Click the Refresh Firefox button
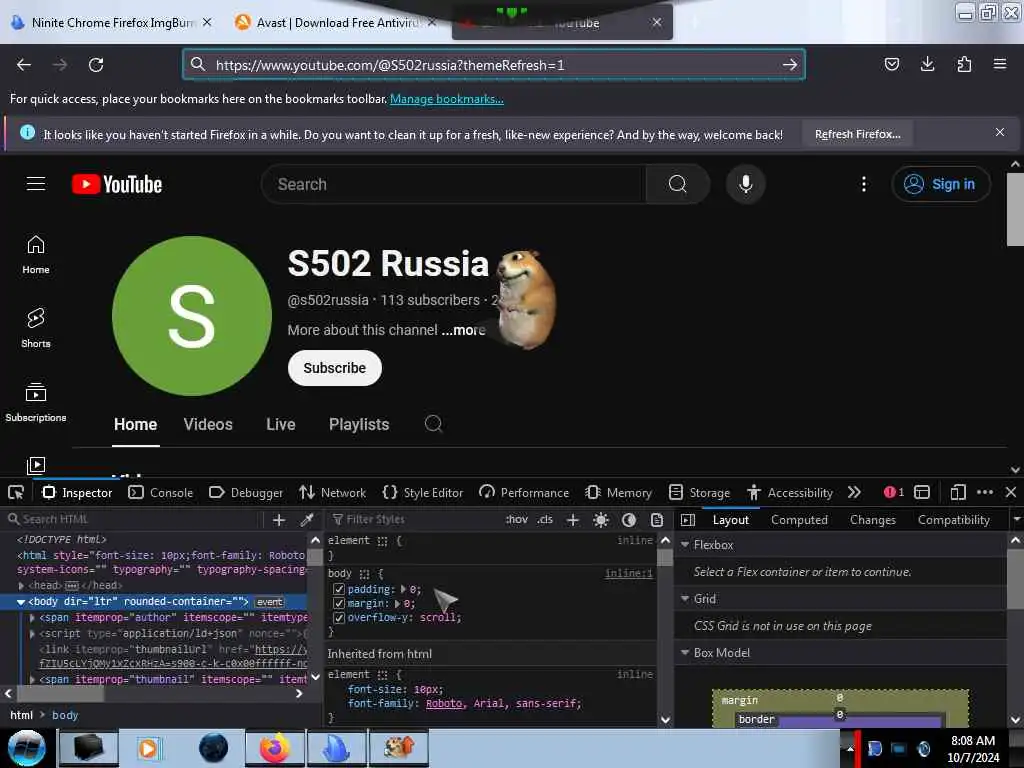This screenshot has height=768, width=1024. [x=857, y=134]
